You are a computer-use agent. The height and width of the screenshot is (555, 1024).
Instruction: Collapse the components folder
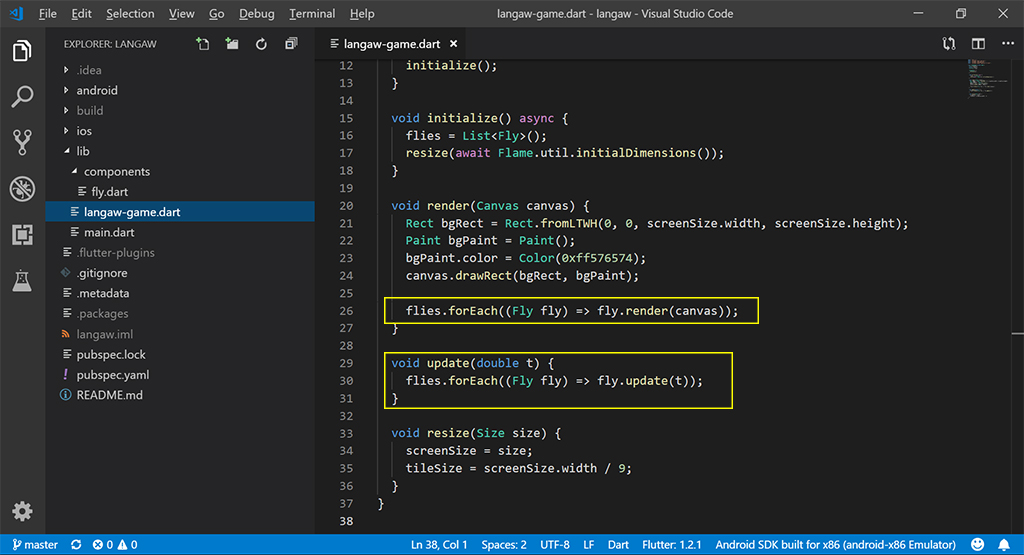[116, 172]
